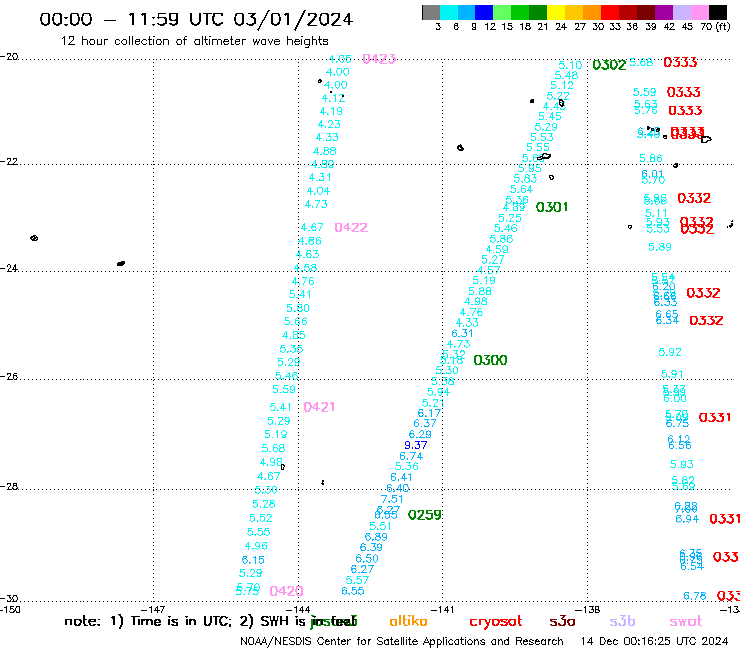Click the 4.57 wave height value
This screenshot has height=650, width=740.
click(488, 270)
